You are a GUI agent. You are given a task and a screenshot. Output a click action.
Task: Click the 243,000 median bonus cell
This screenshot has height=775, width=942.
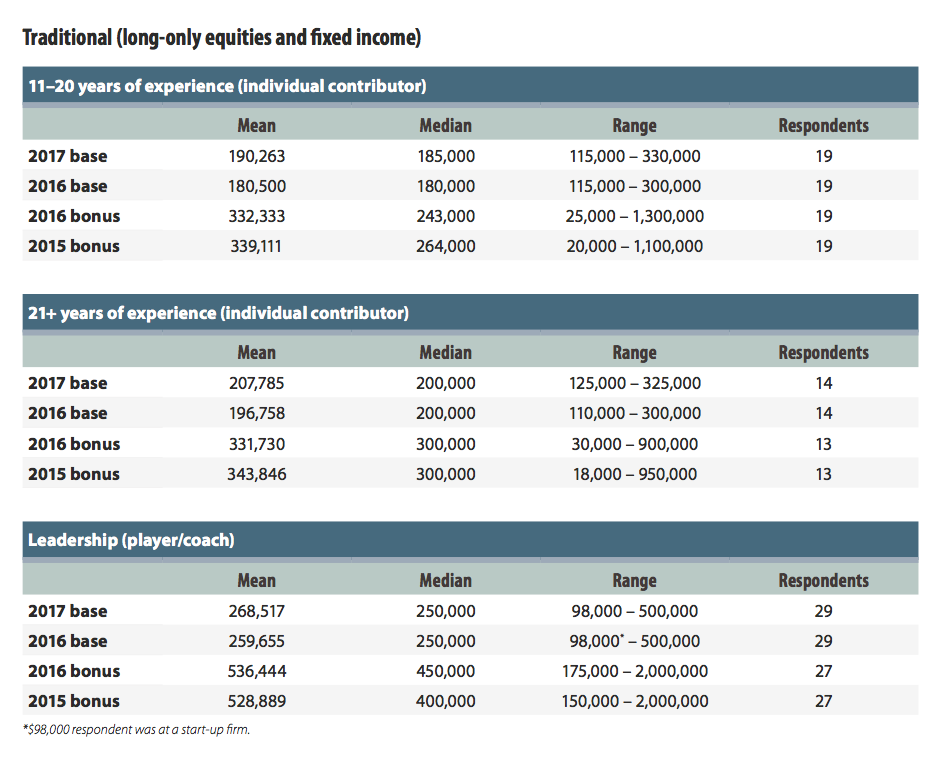[x=446, y=216]
